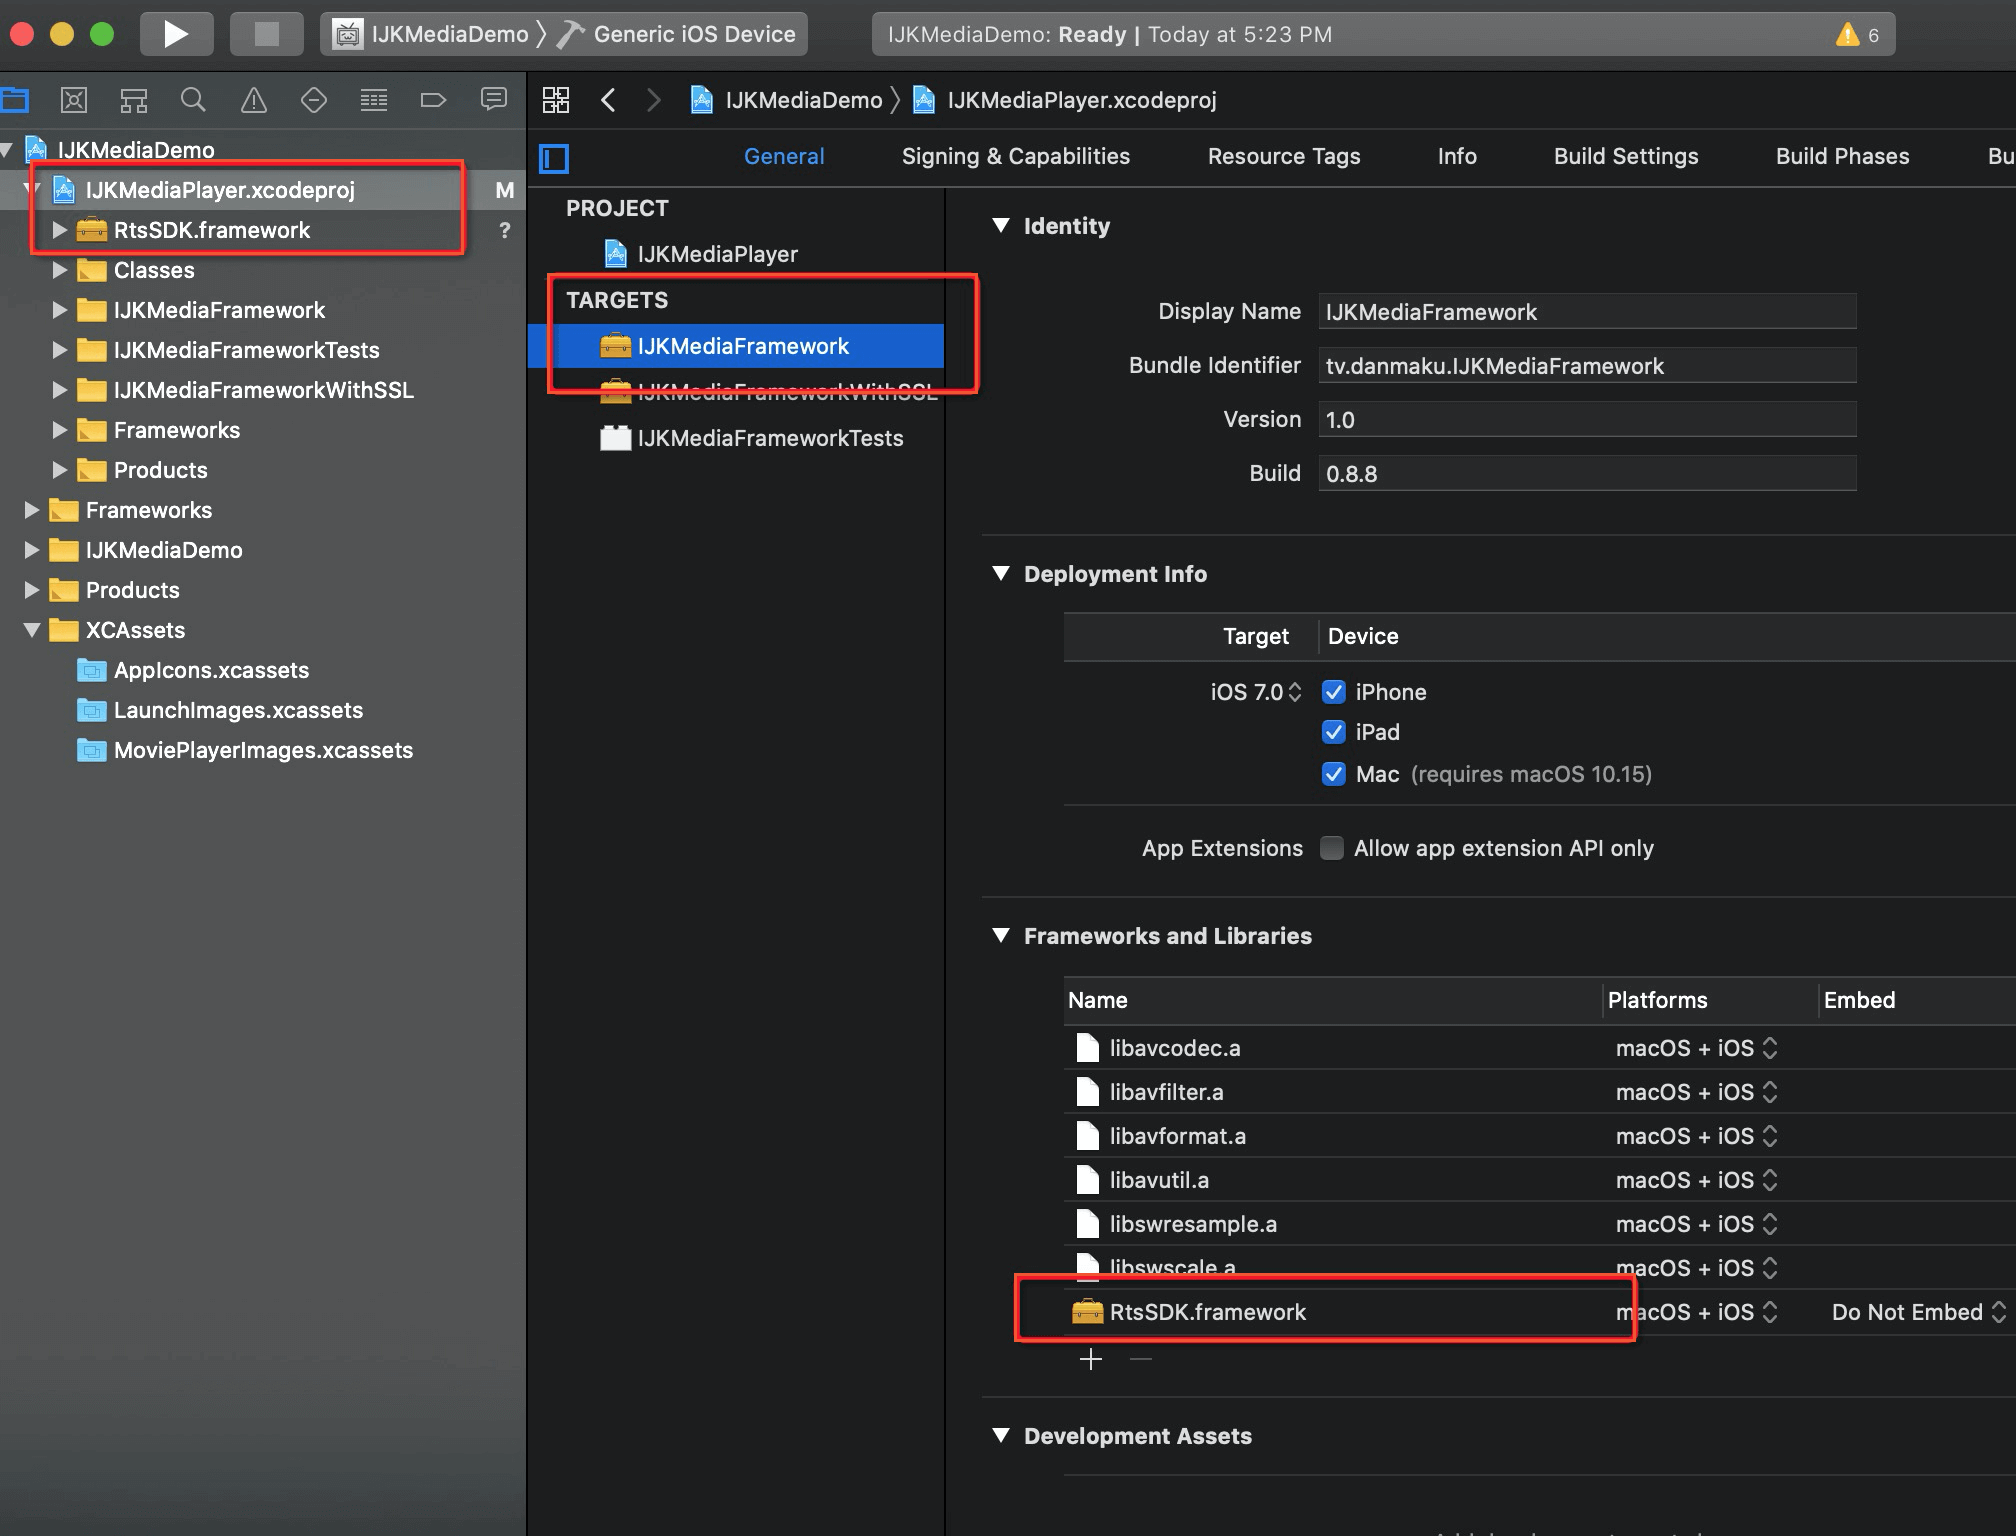Image resolution: width=2016 pixels, height=1536 pixels.
Task: Click the Stop button in toolbar
Action: point(266,34)
